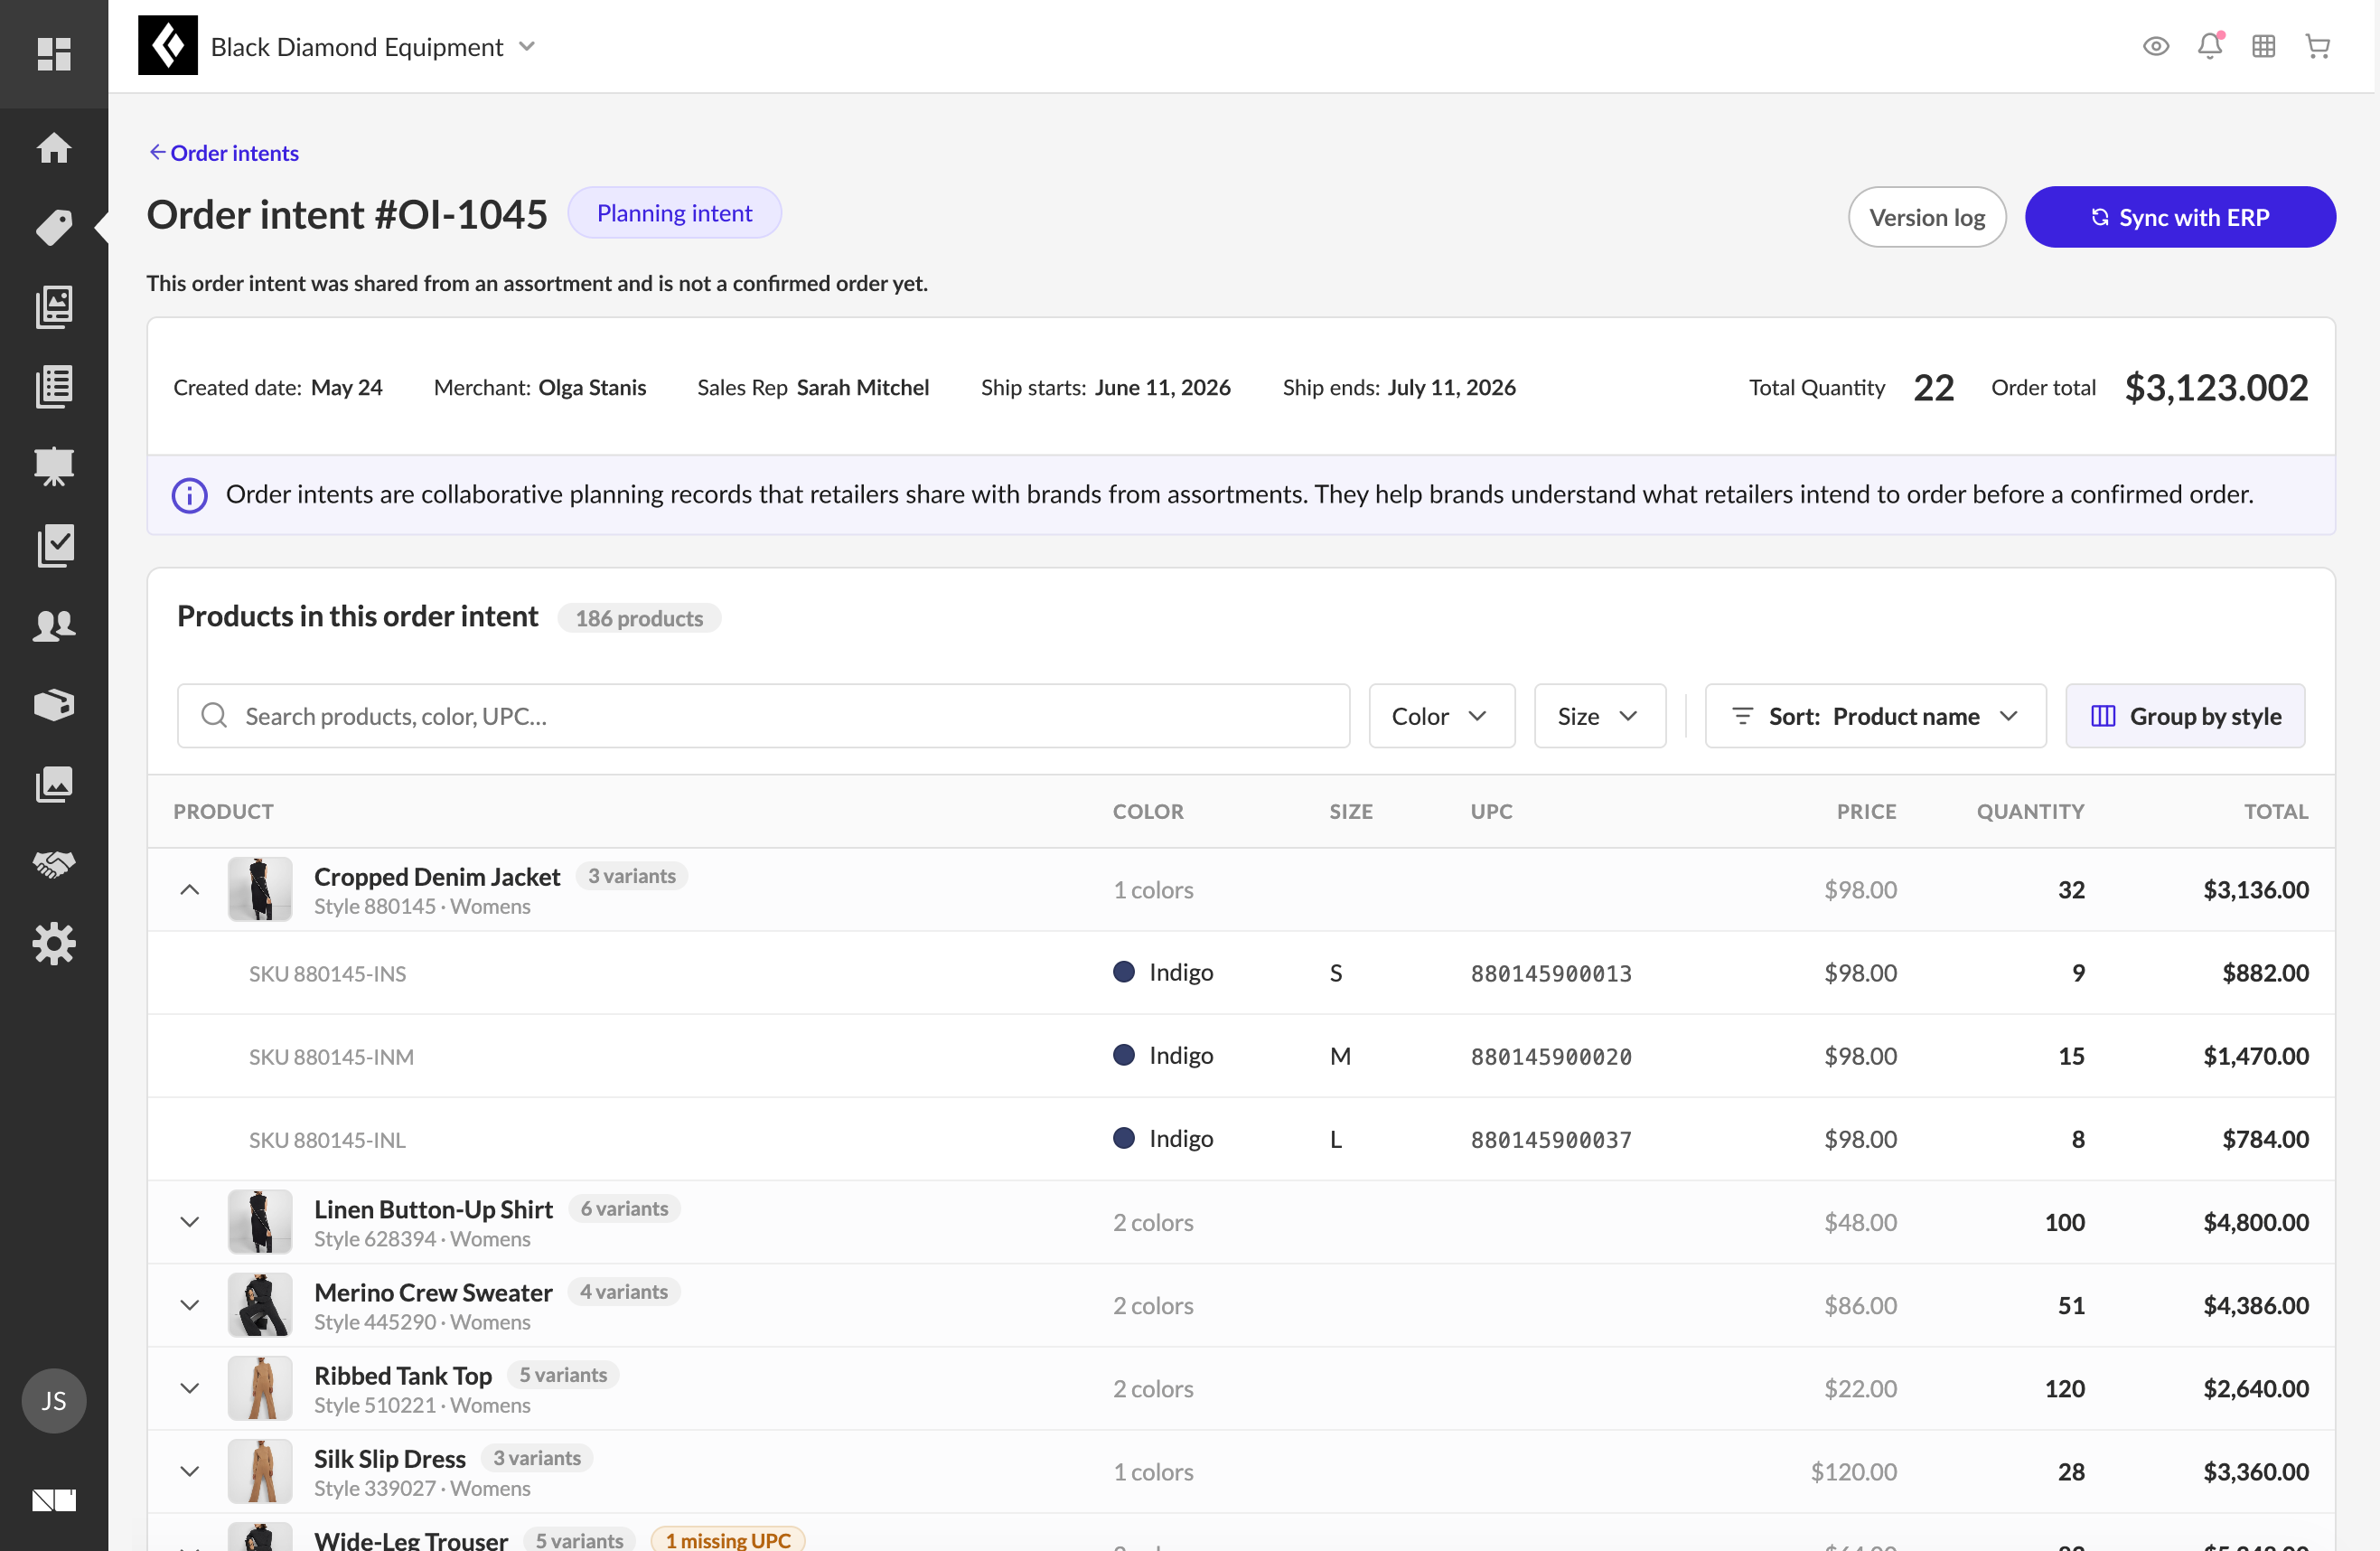Click the PRICE column header
The height and width of the screenshot is (1551, 2380).
coord(1866,811)
